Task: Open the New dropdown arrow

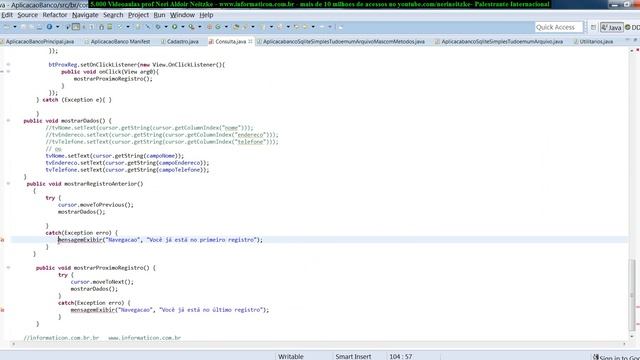Action: click(15, 27)
